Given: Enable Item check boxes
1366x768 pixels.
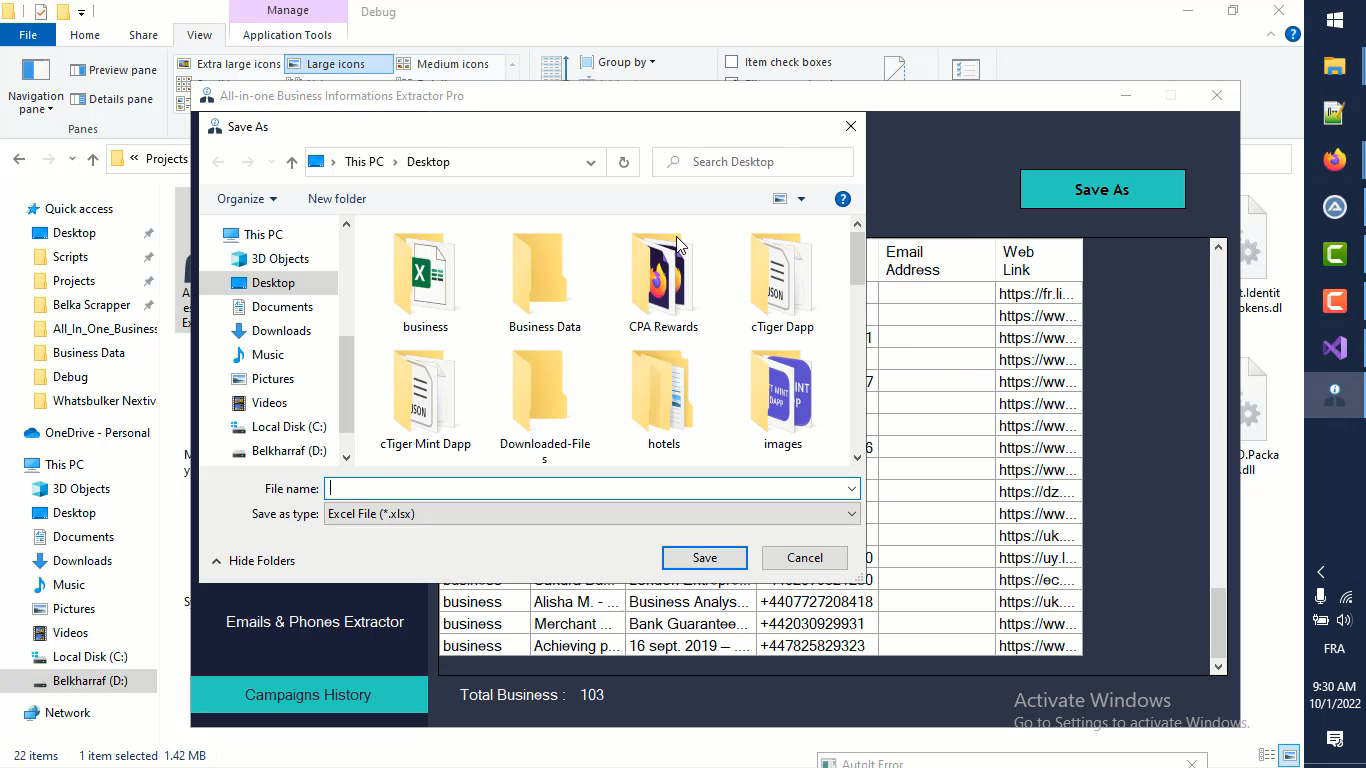Looking at the screenshot, I should click(x=733, y=62).
